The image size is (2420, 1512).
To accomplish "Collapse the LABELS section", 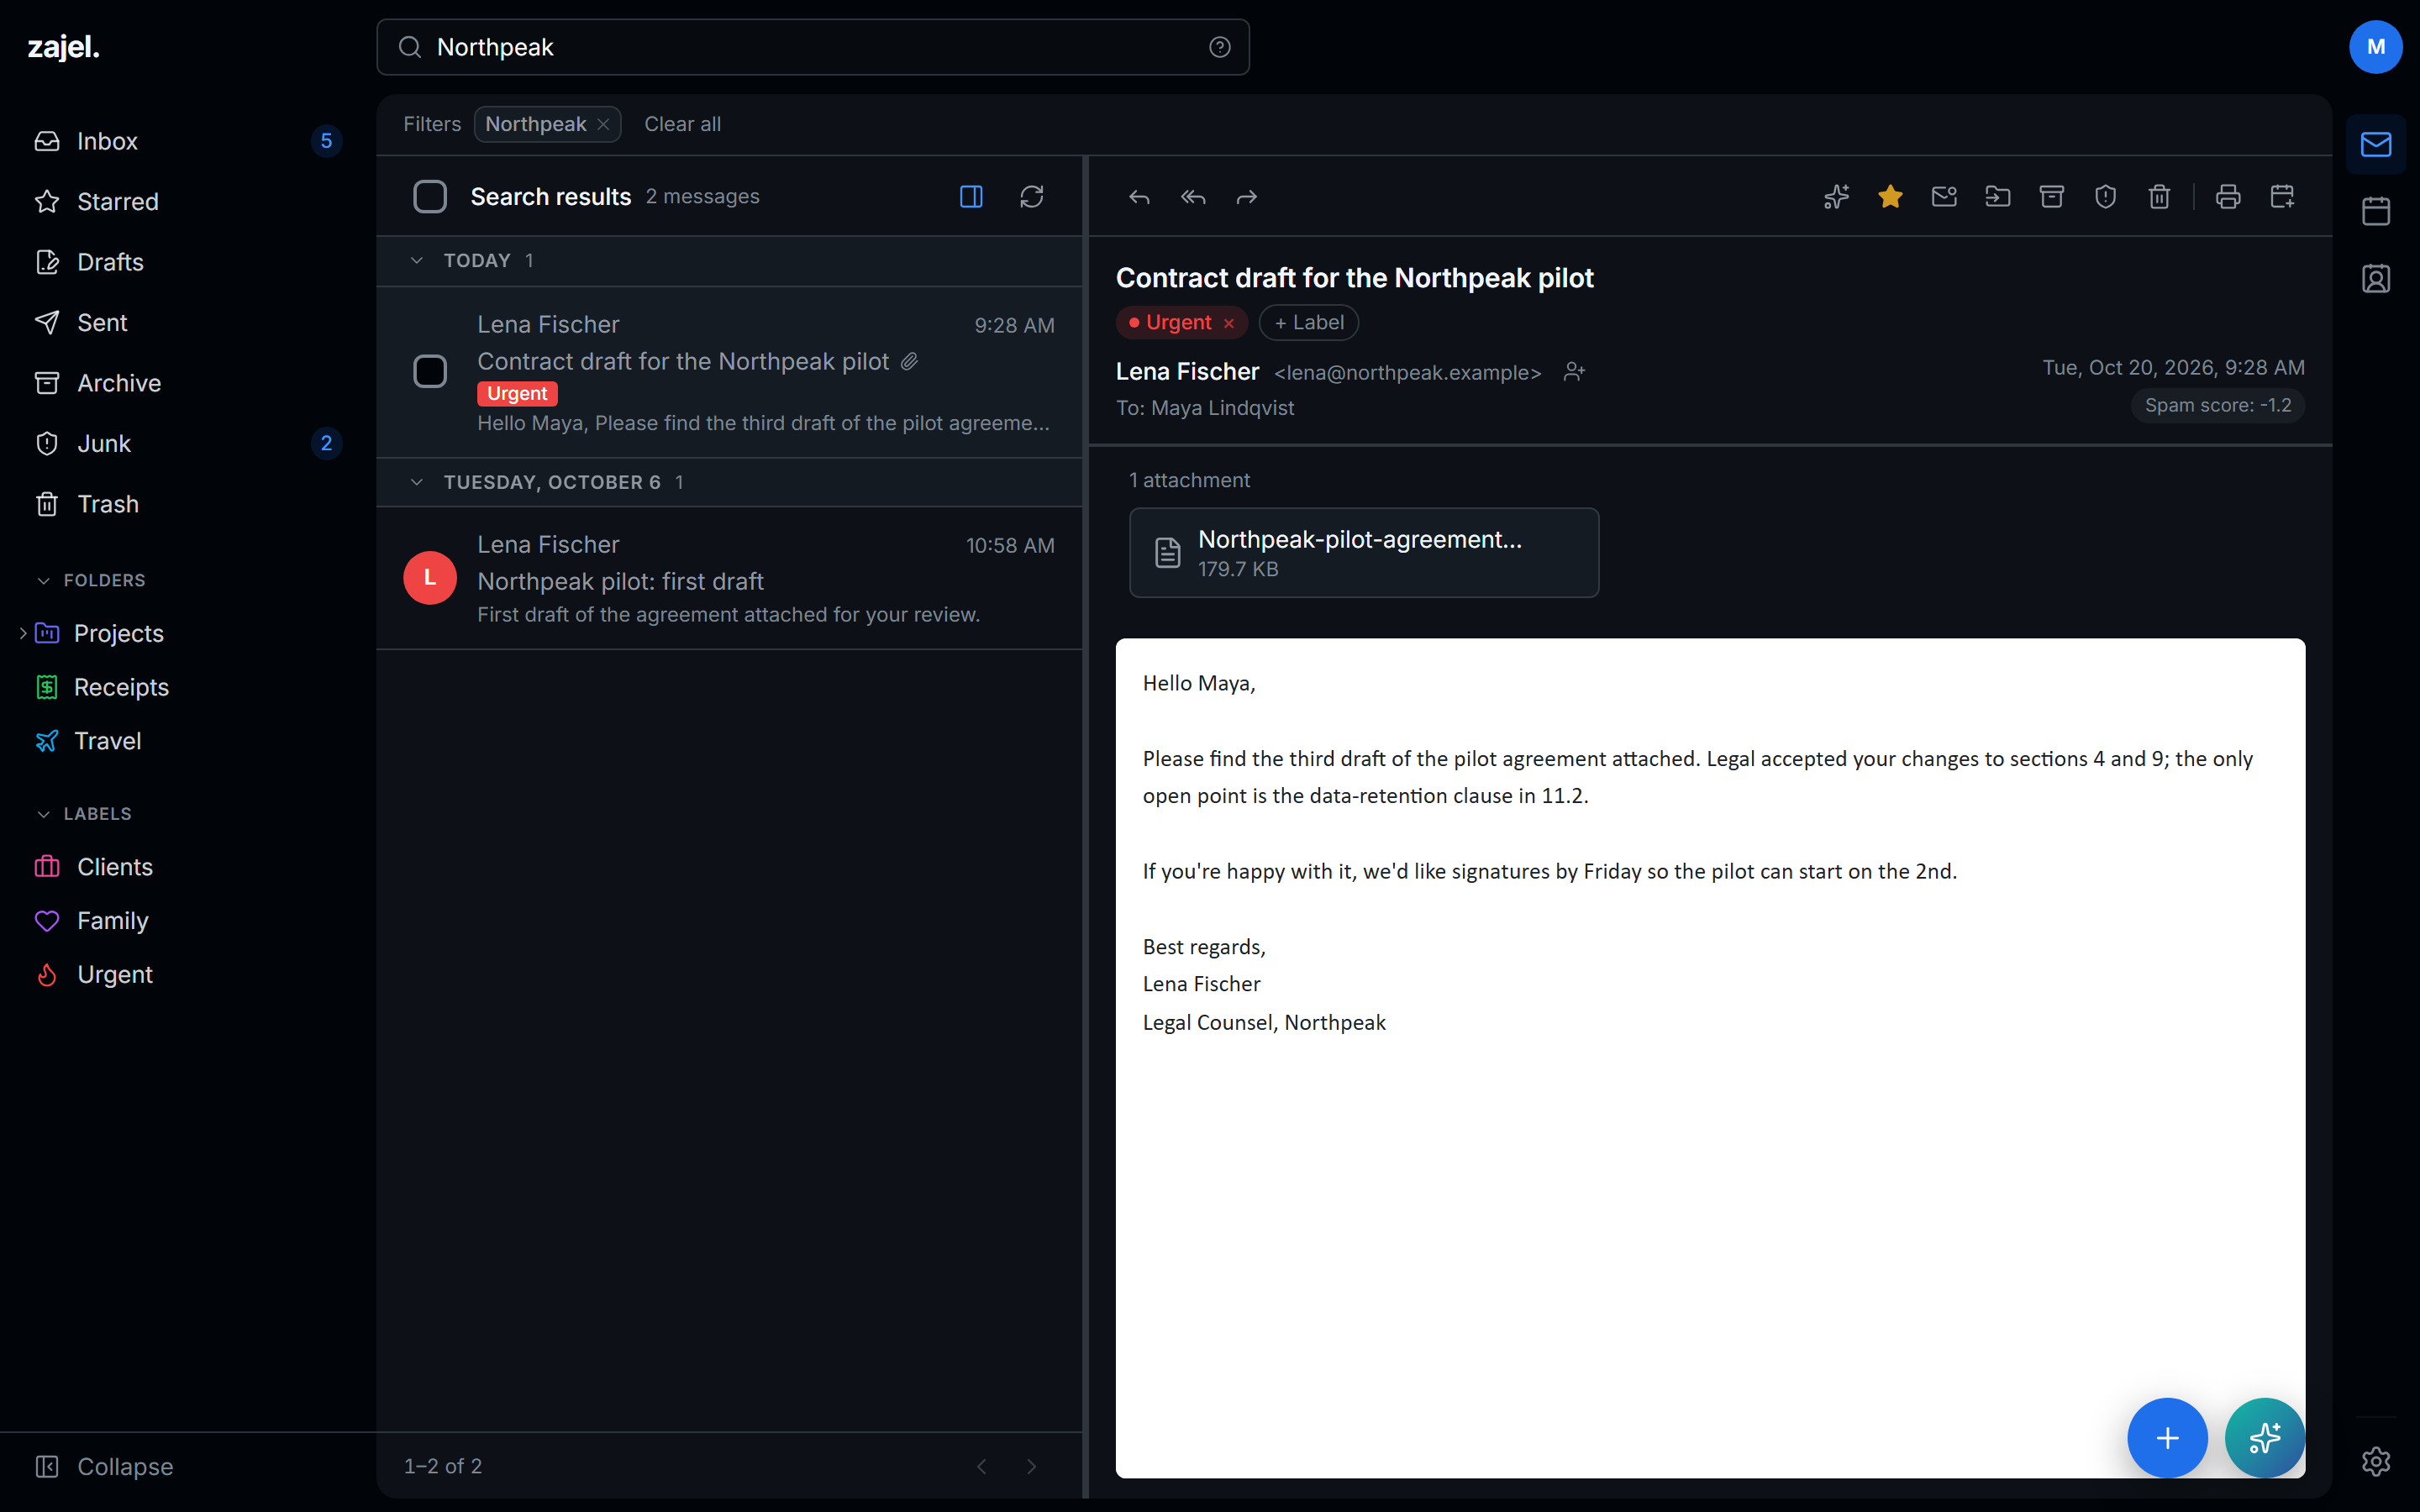I will [43, 814].
